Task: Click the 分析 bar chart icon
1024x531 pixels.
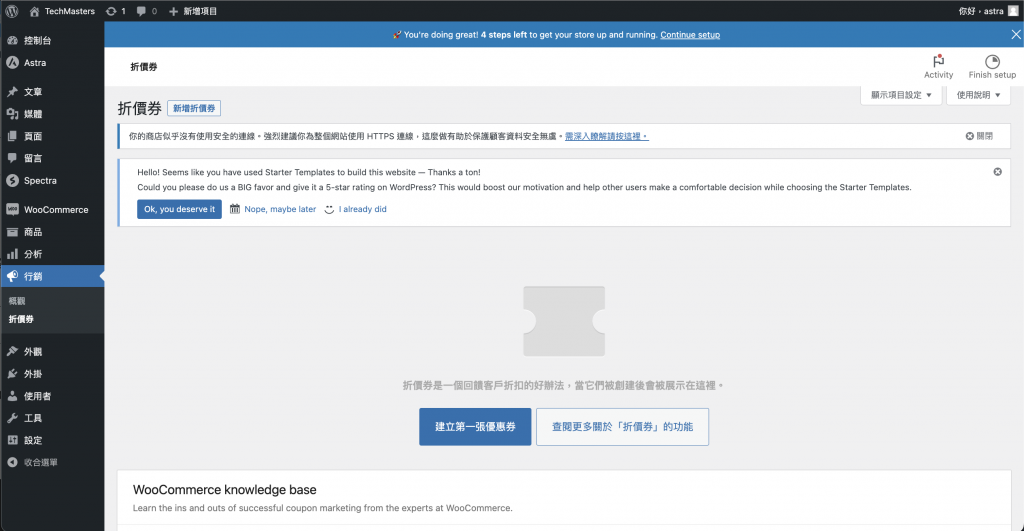Action: pyautogui.click(x=12, y=254)
